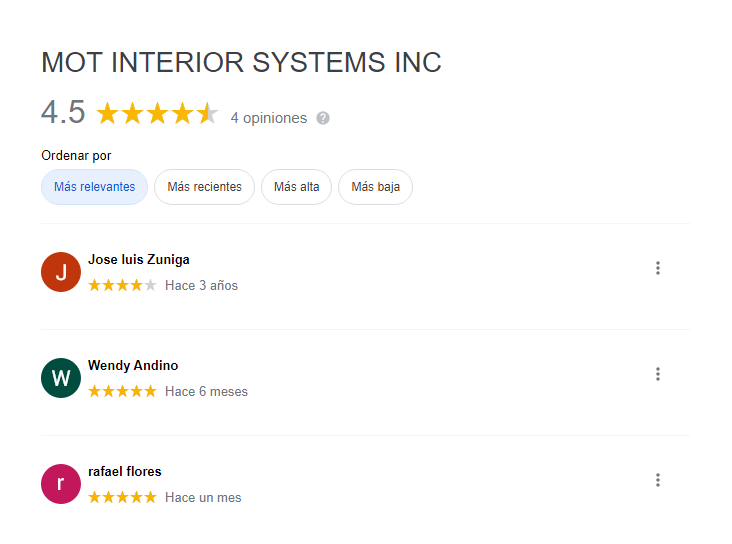Sort reviews by Más baja
This screenshot has width=732, height=544.
(375, 187)
